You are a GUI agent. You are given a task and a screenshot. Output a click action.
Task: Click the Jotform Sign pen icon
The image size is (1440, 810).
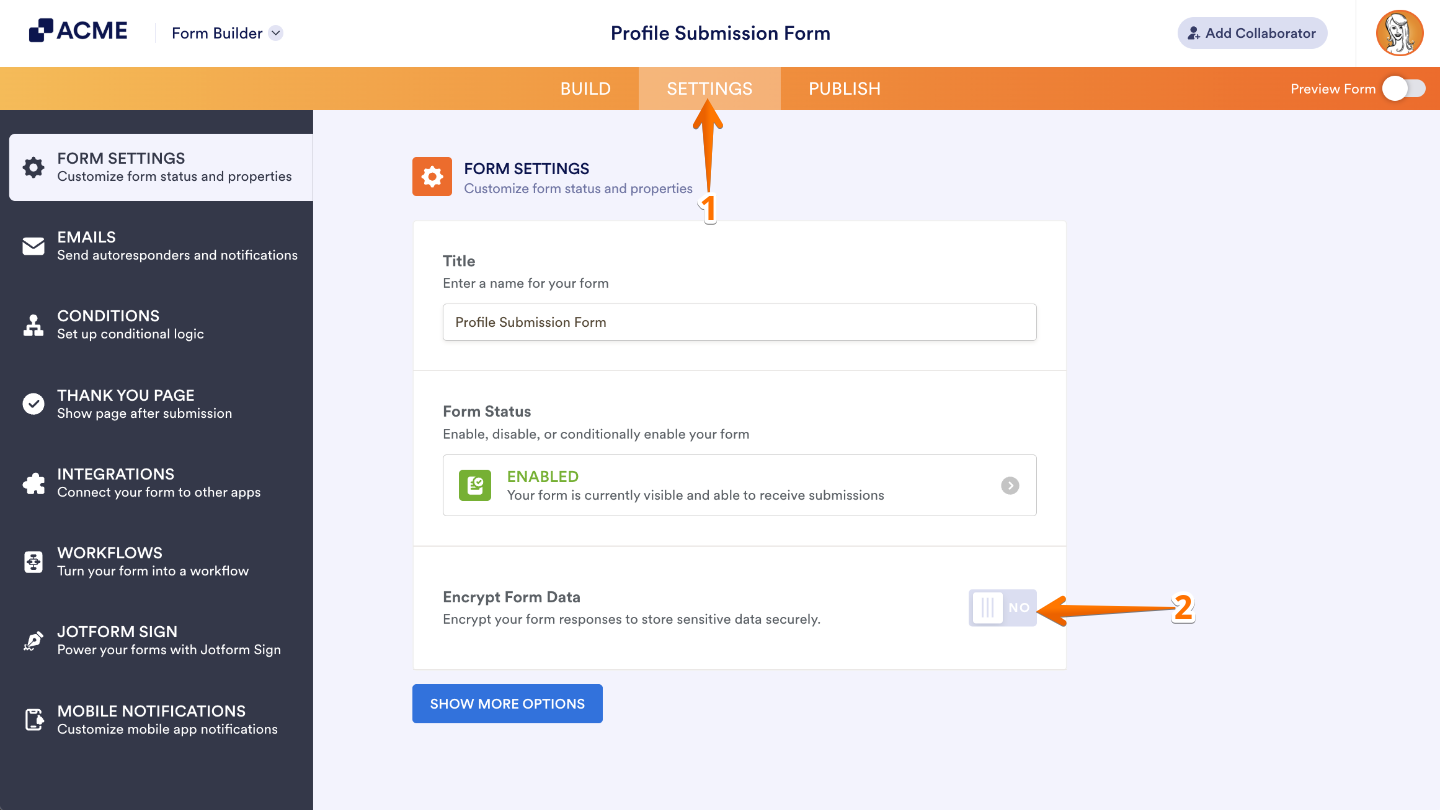[34, 640]
